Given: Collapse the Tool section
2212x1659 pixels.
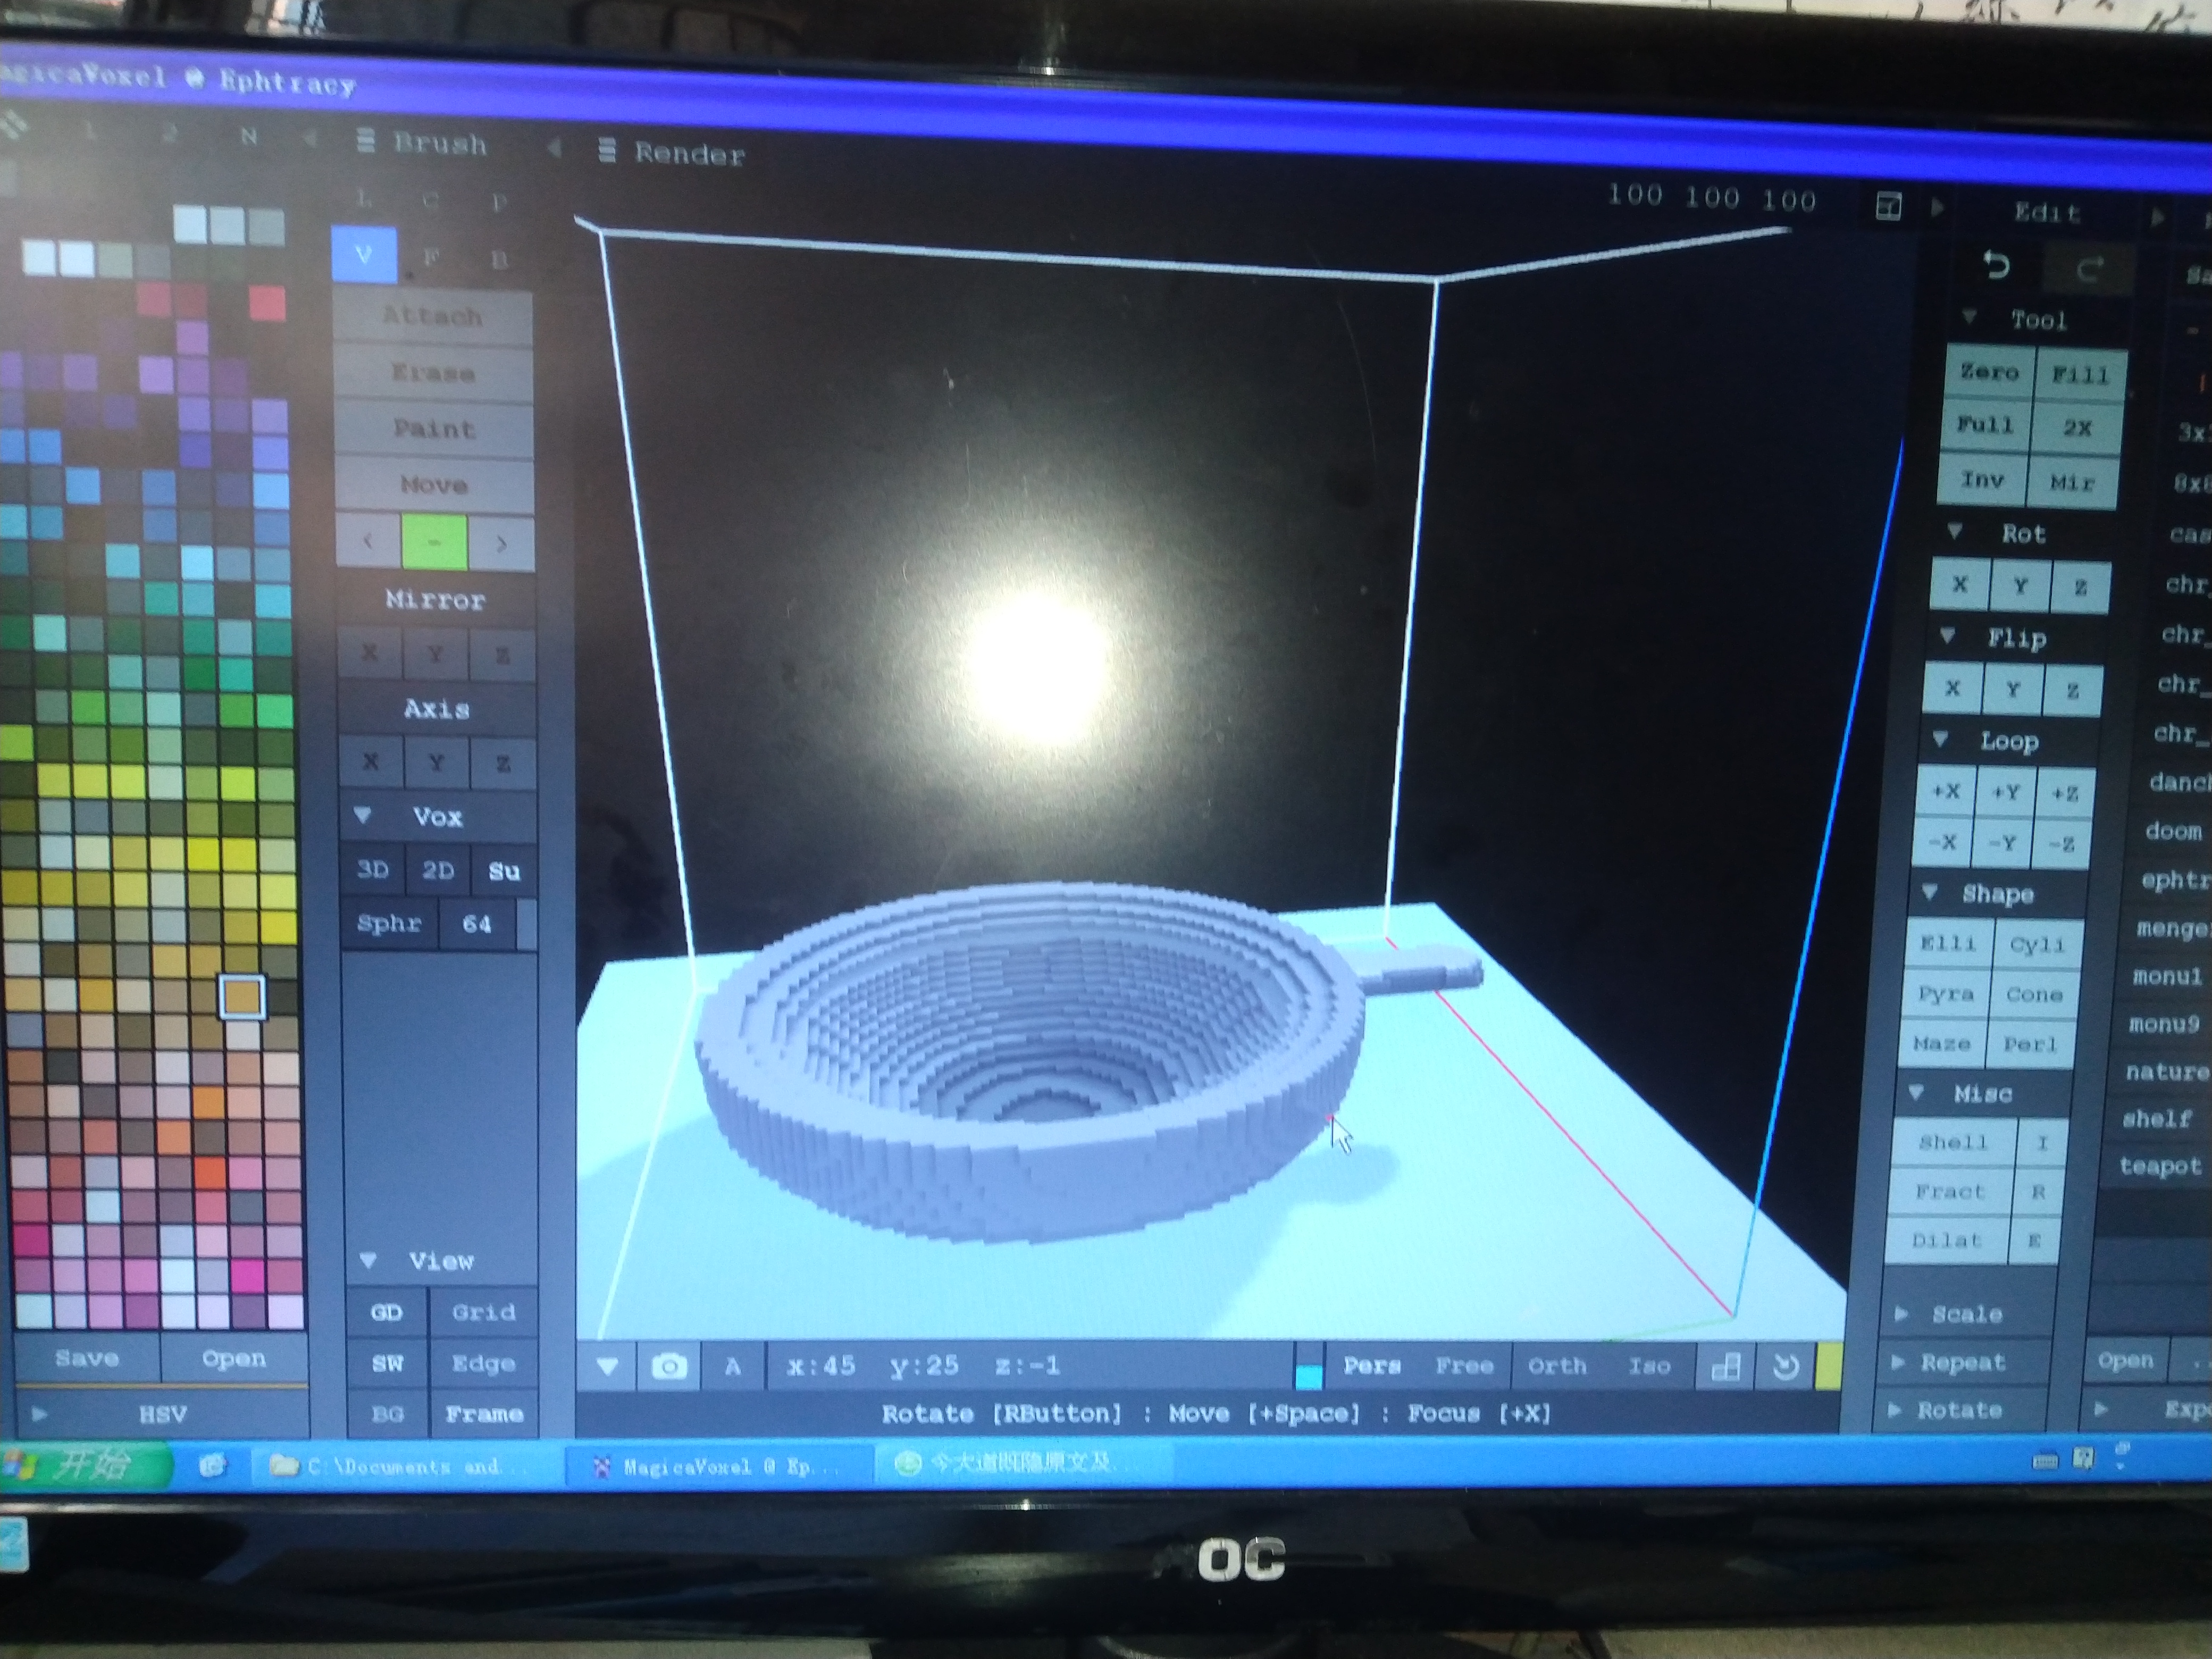Looking at the screenshot, I should (x=1969, y=317).
